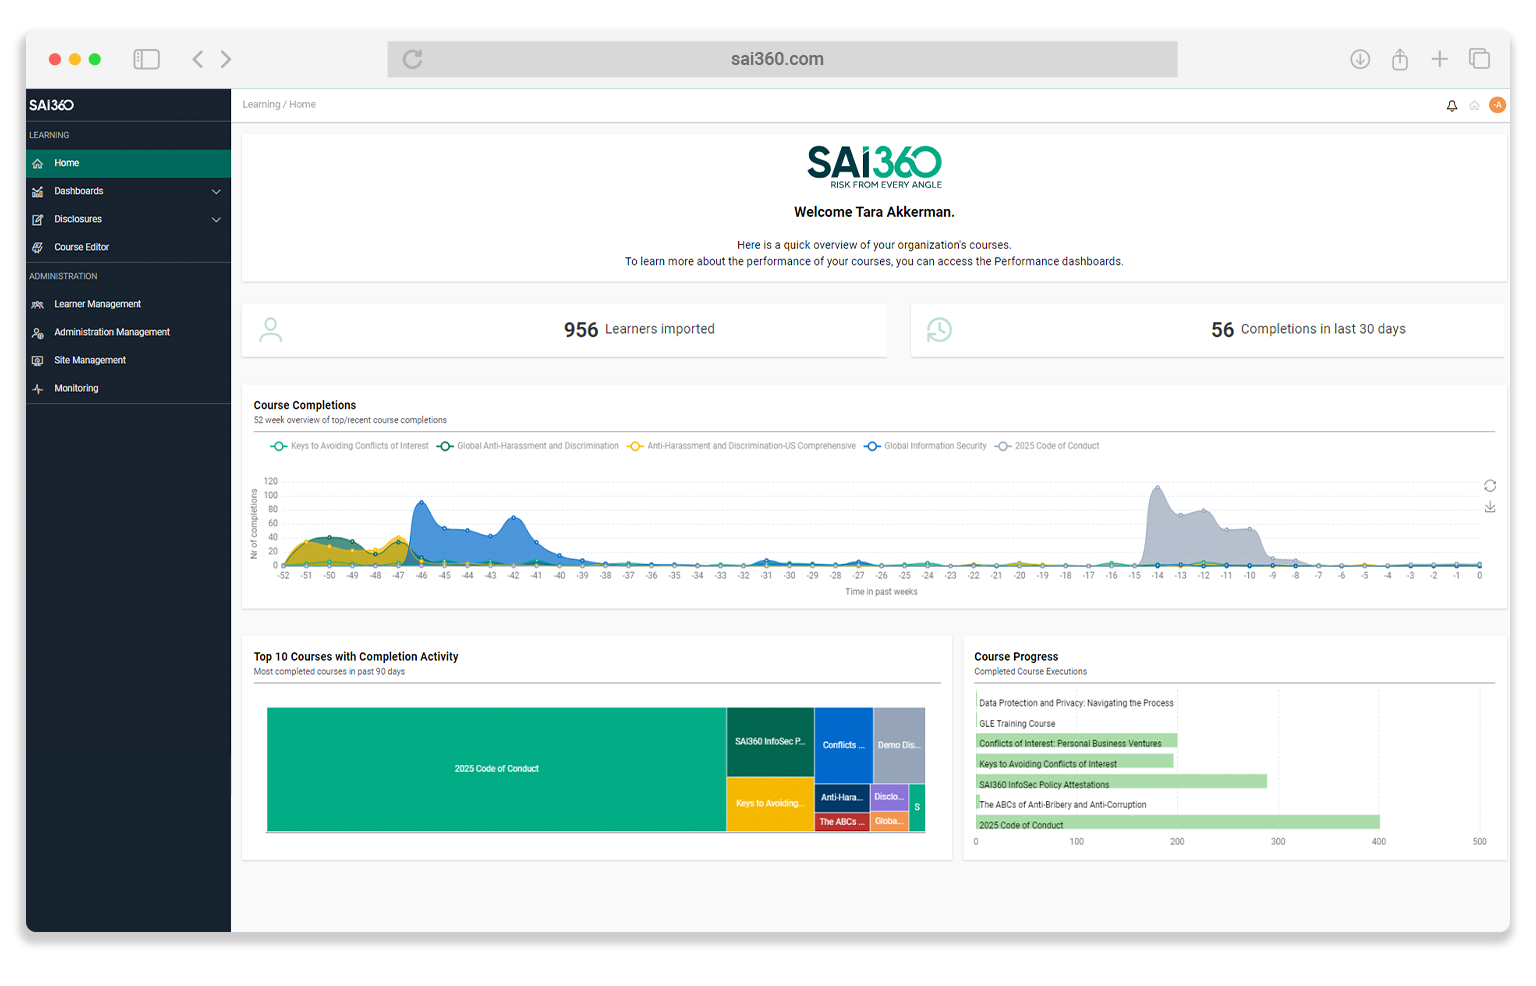Image resolution: width=1536 pixels, height=986 pixels.
Task: Click the 2025 Code of Conduct progress bar
Action: pyautogui.click(x=1178, y=823)
